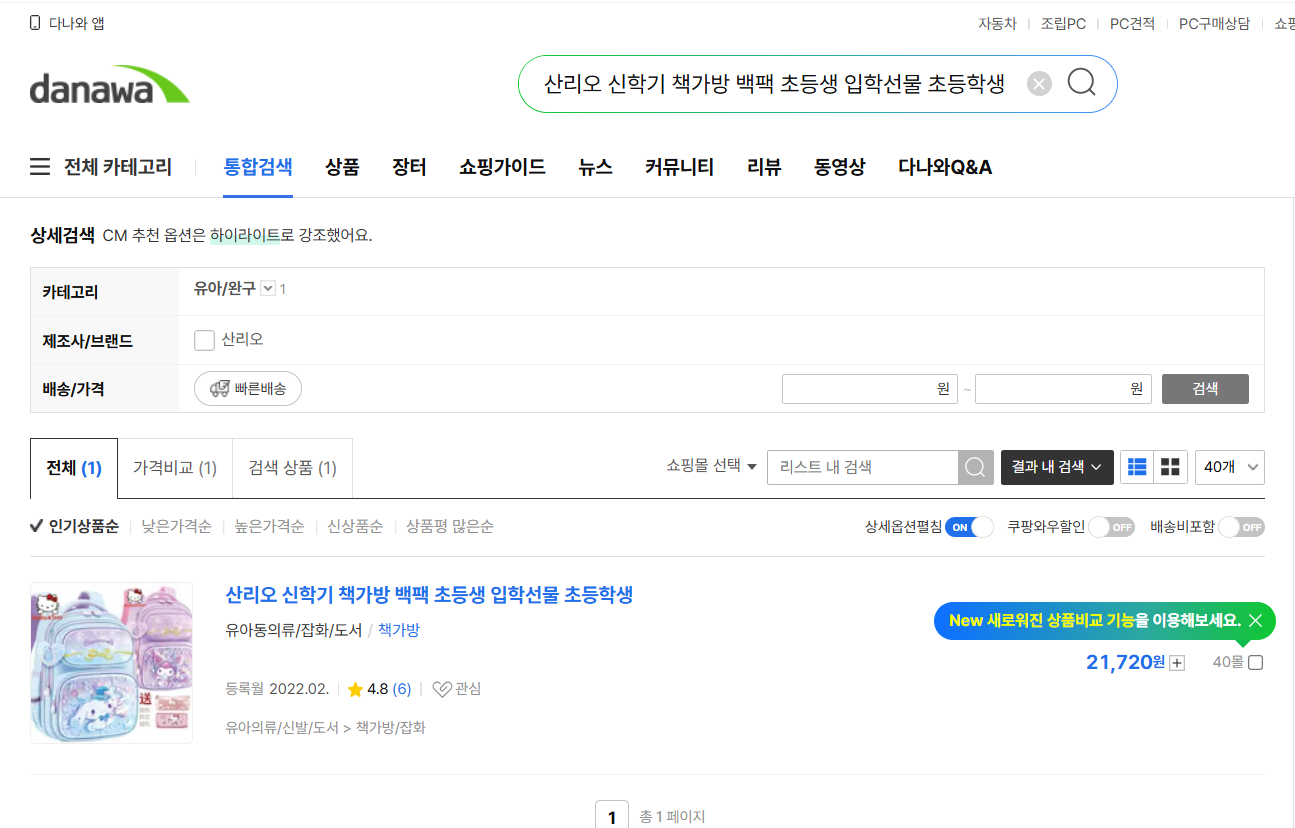Close the 상품비교 tooltip banner
This screenshot has width=1295, height=828.
point(1255,621)
